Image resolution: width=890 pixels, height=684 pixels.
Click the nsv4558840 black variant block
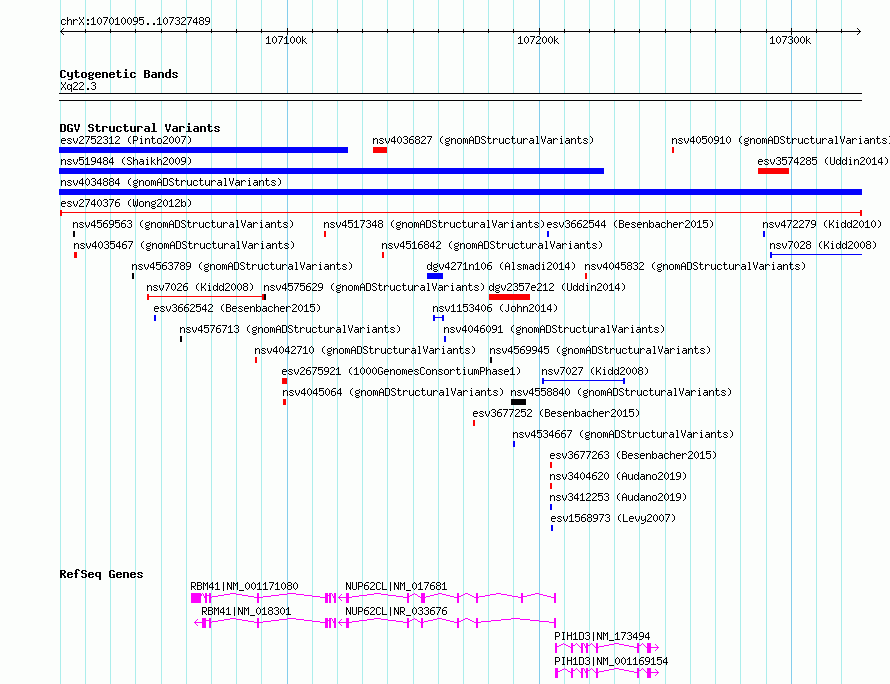518,402
